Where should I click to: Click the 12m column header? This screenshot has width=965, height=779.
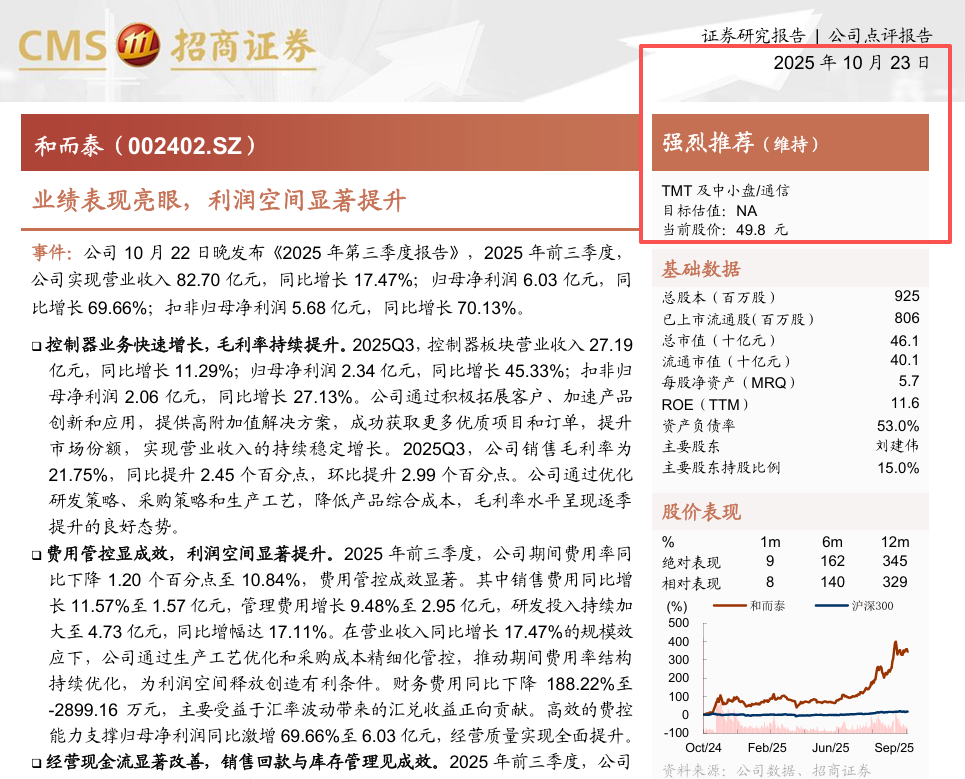pos(895,541)
